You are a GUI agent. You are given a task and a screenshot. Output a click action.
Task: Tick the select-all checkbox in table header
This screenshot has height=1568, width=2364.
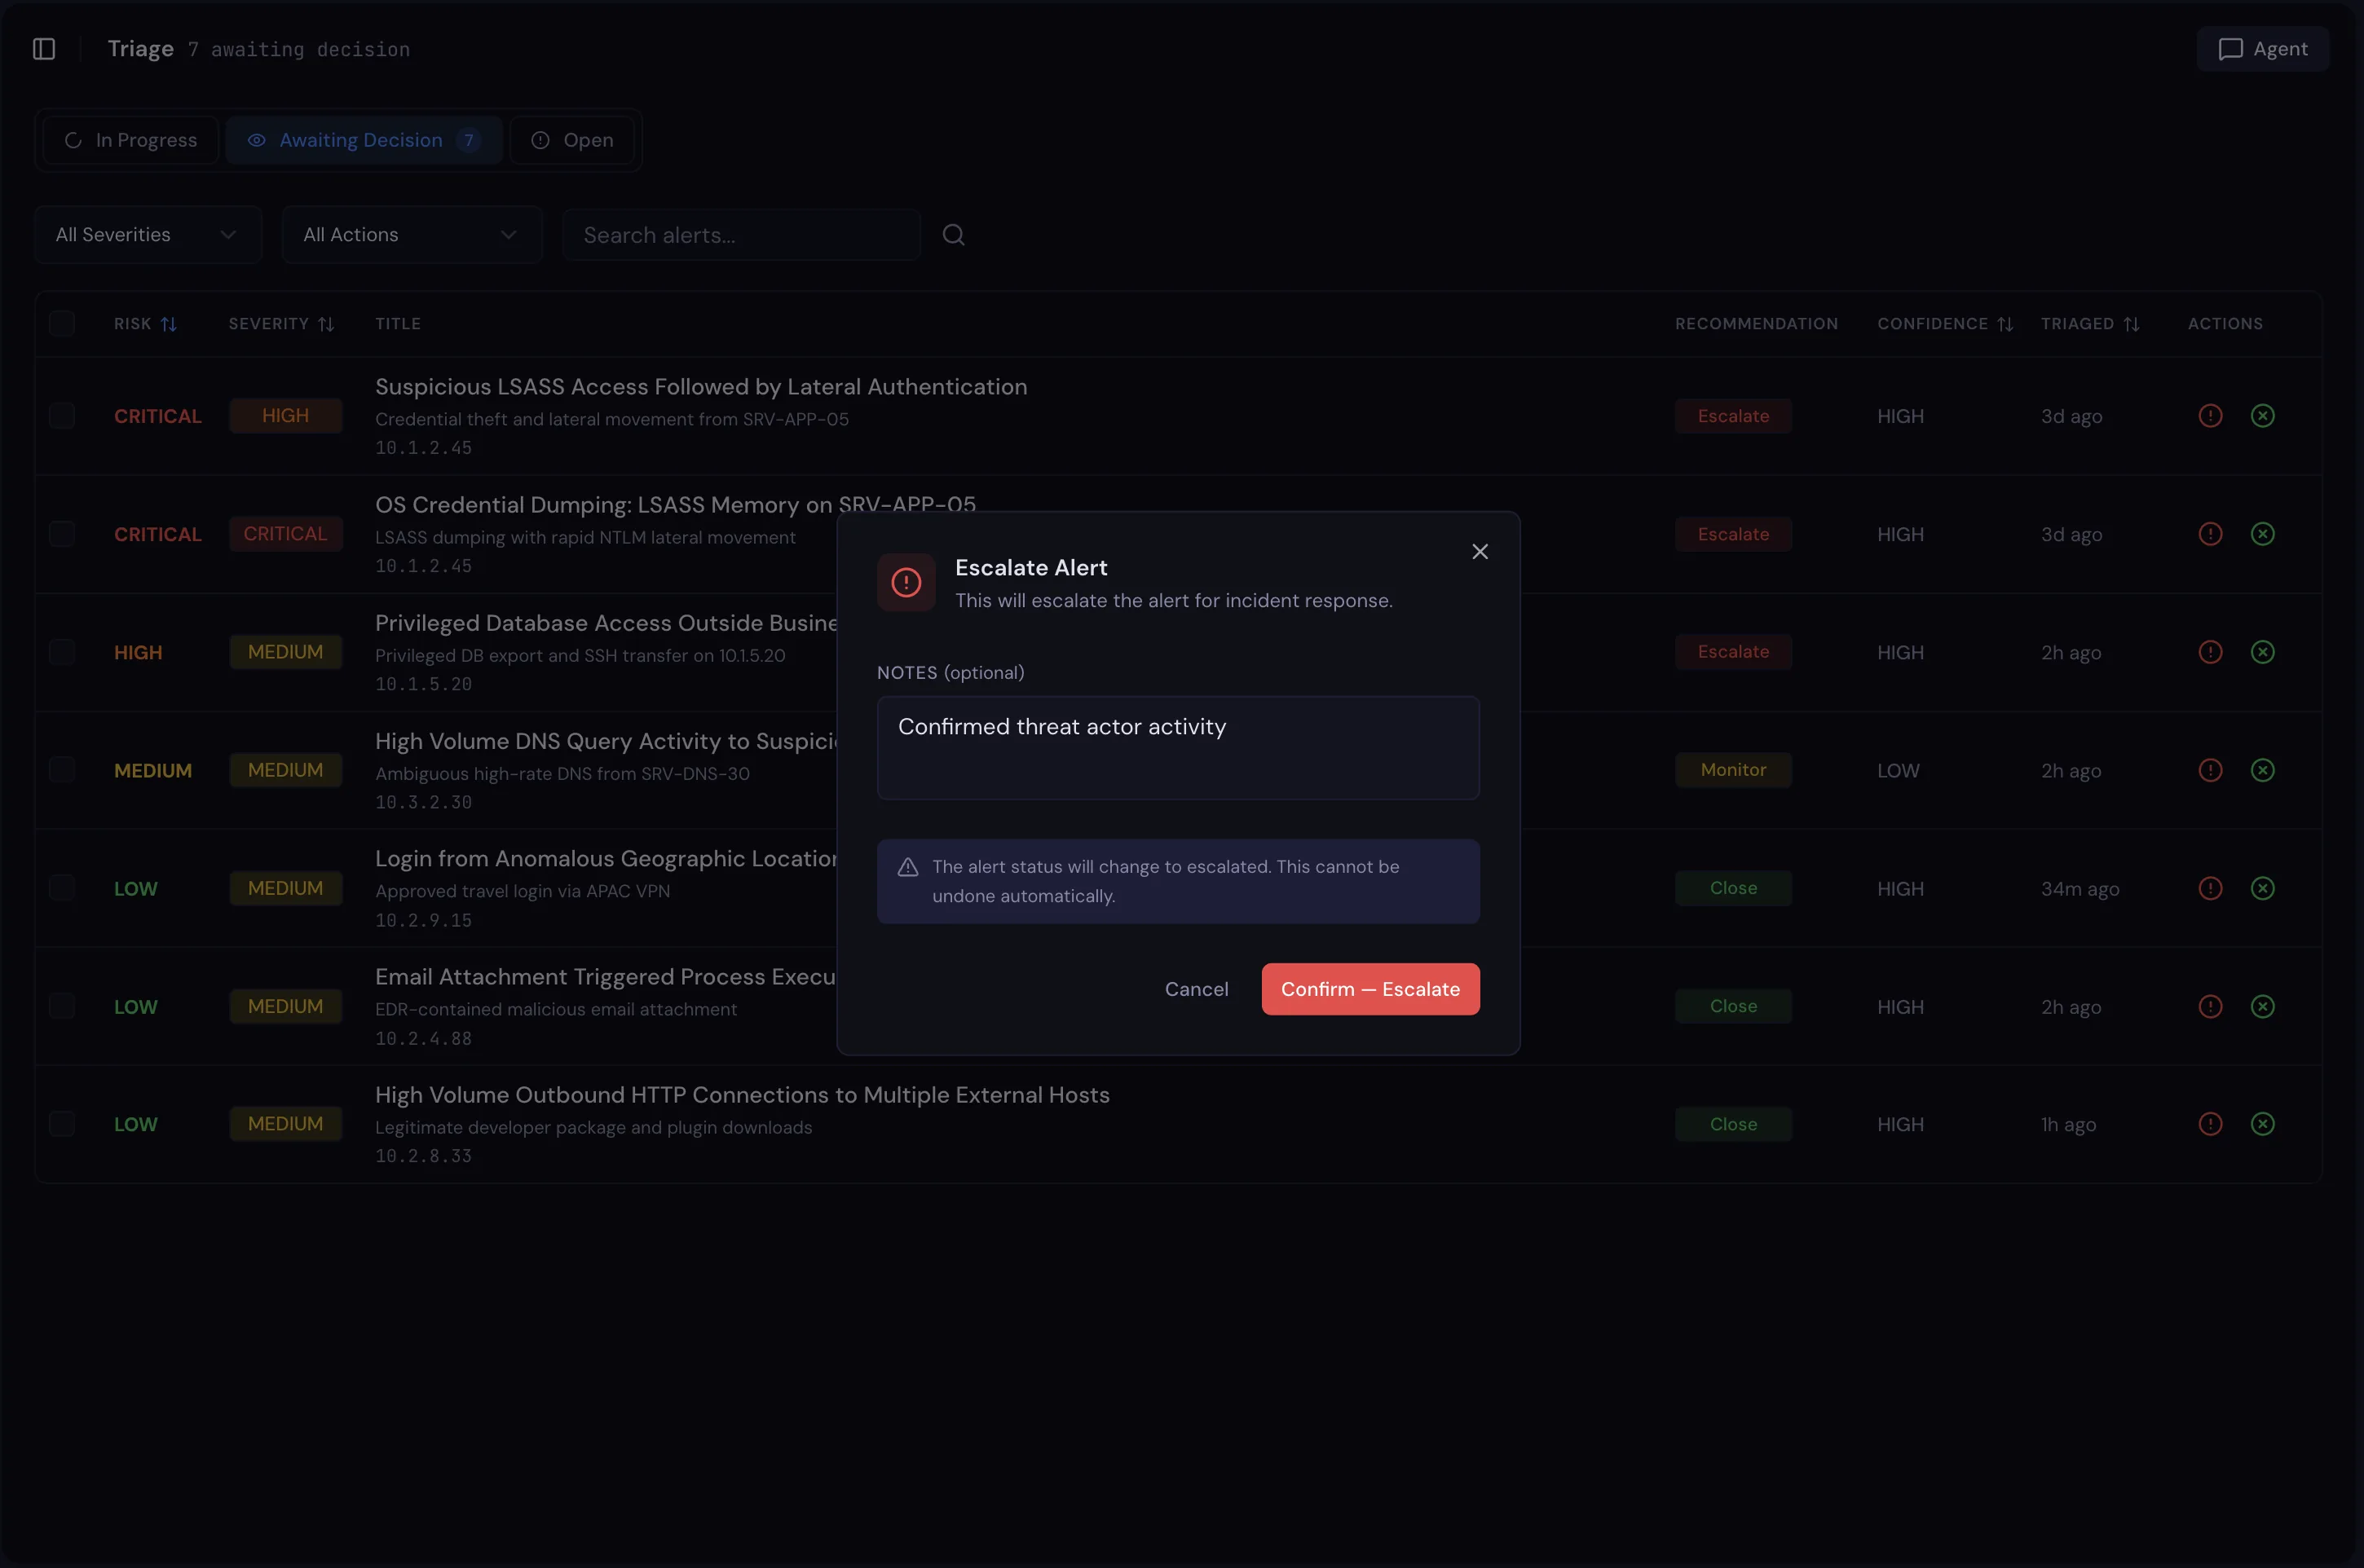(x=62, y=324)
